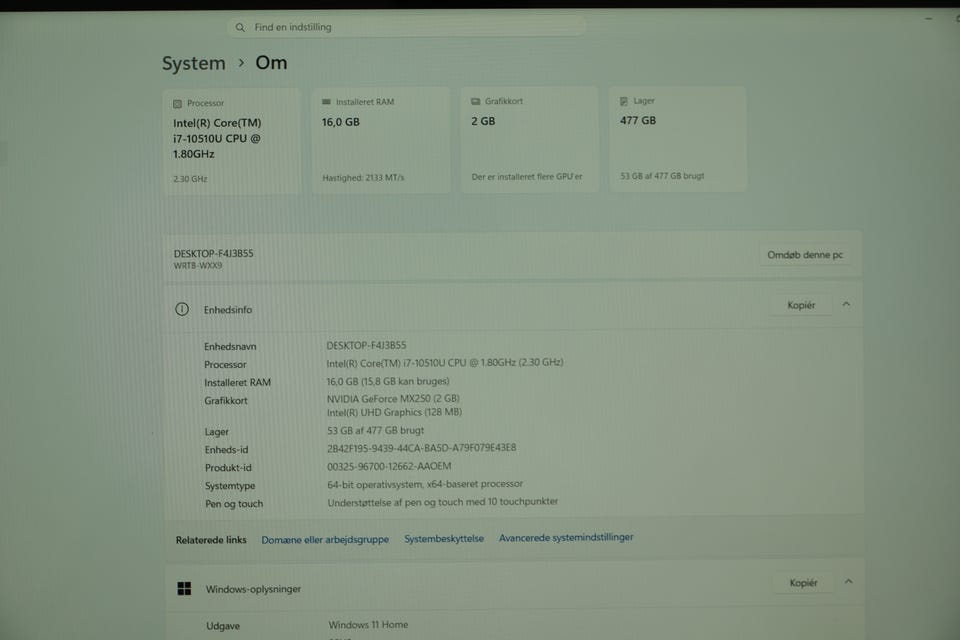Click the breadcrumb chevron separator after System
The width and height of the screenshot is (960, 640).
[241, 62]
